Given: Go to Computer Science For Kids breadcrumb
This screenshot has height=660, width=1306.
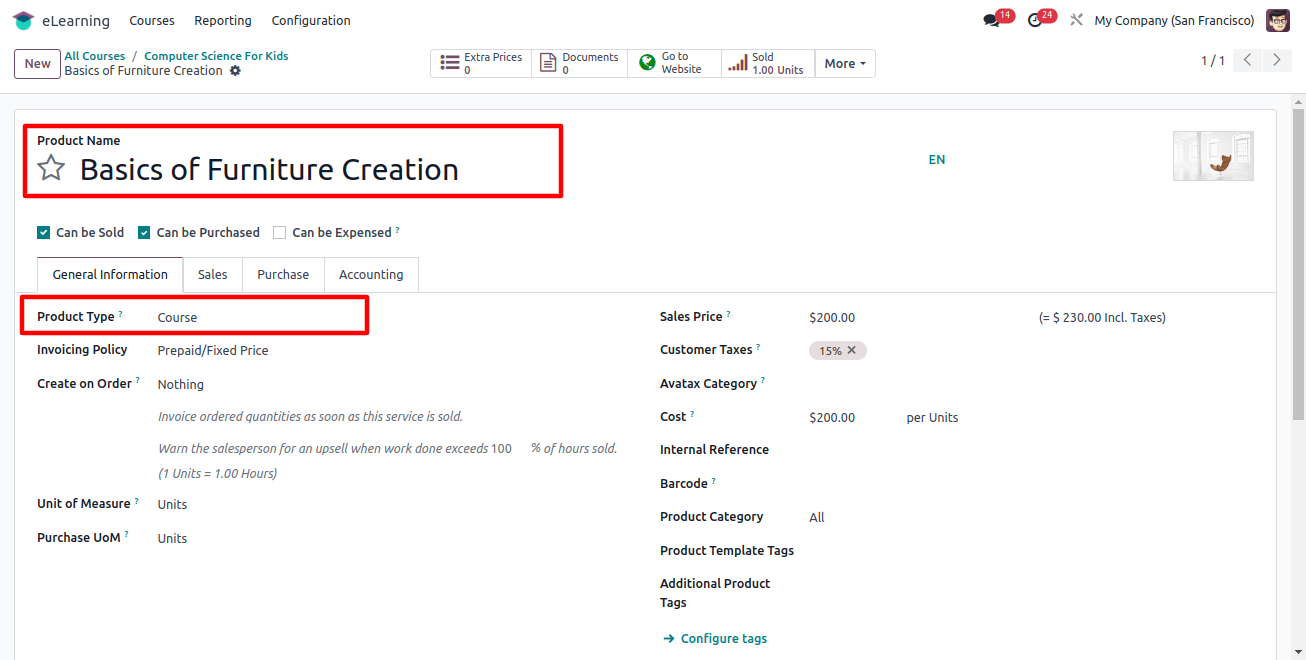Looking at the screenshot, I should pyautogui.click(x=216, y=56).
